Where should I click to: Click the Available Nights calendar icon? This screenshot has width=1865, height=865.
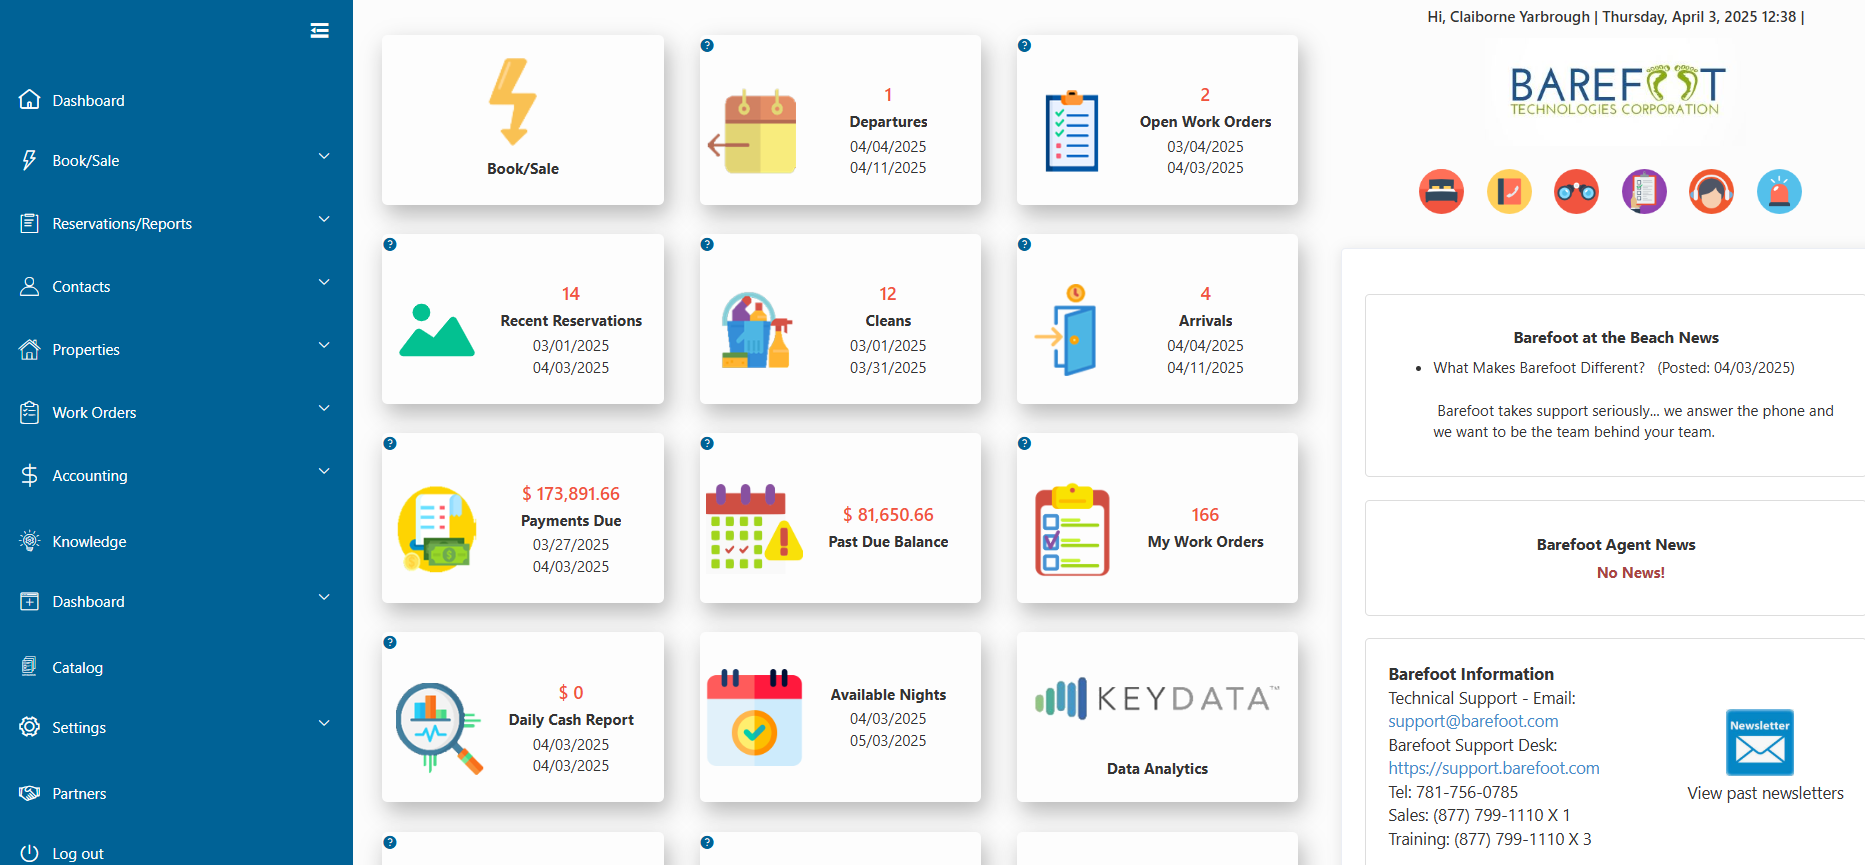coord(754,718)
